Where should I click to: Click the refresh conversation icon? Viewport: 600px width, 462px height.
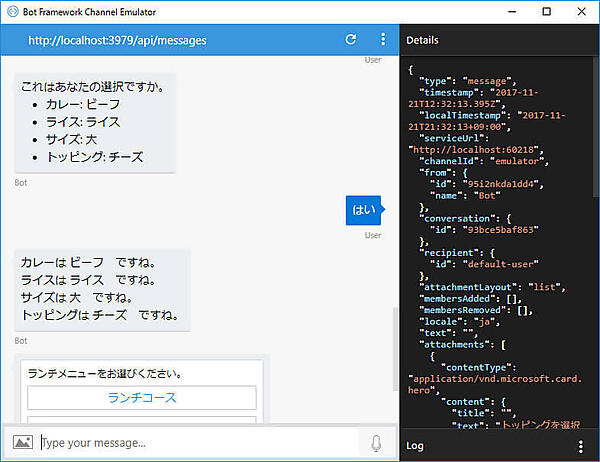(x=350, y=40)
